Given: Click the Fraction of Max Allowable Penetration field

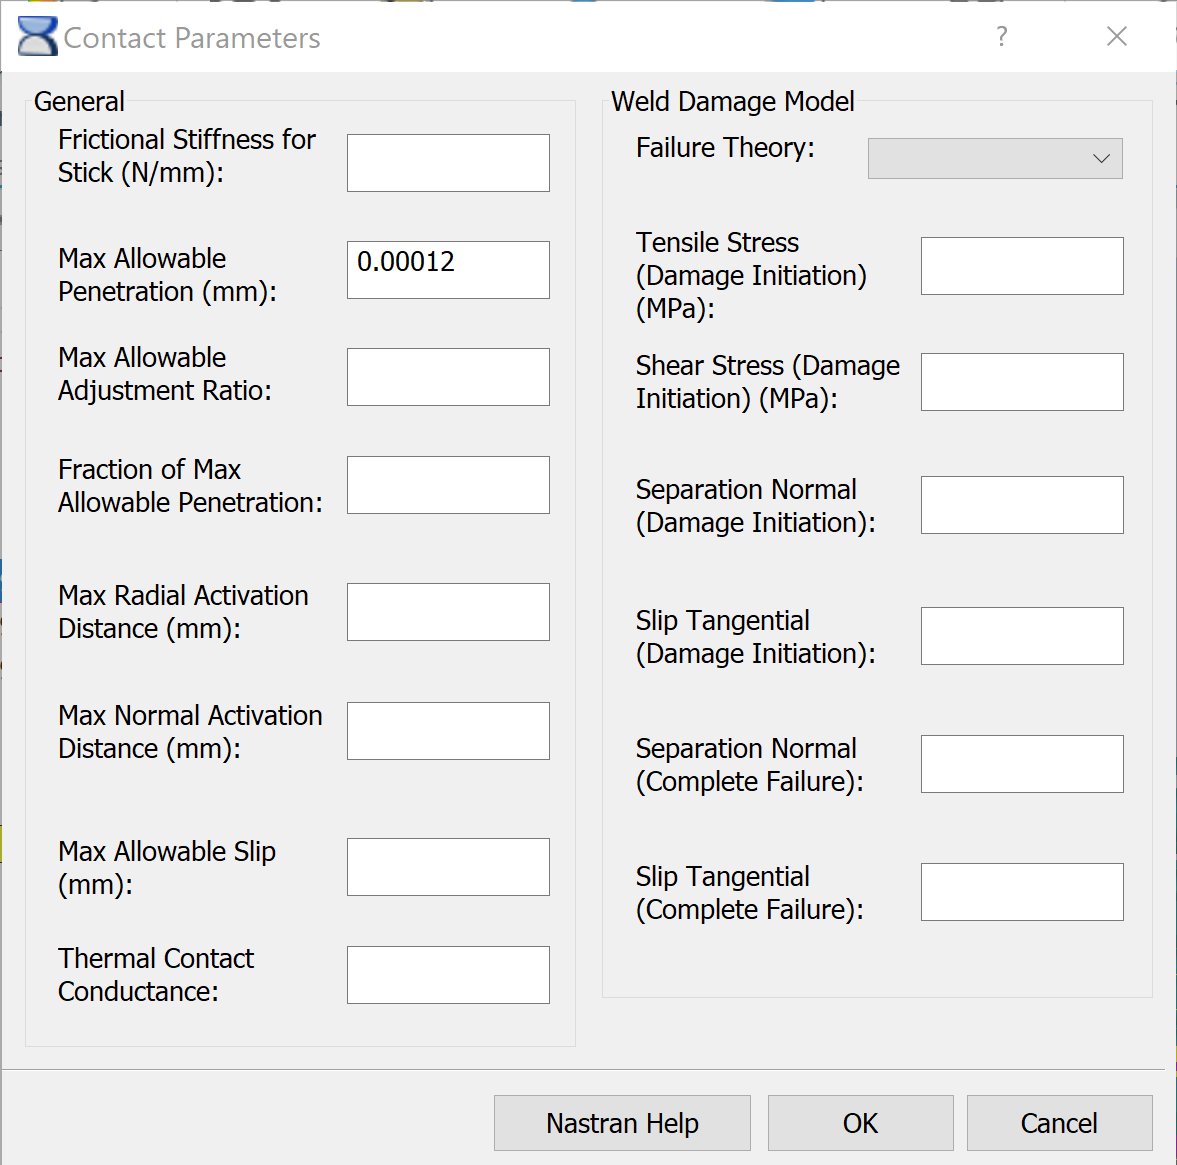Looking at the screenshot, I should tap(448, 485).
